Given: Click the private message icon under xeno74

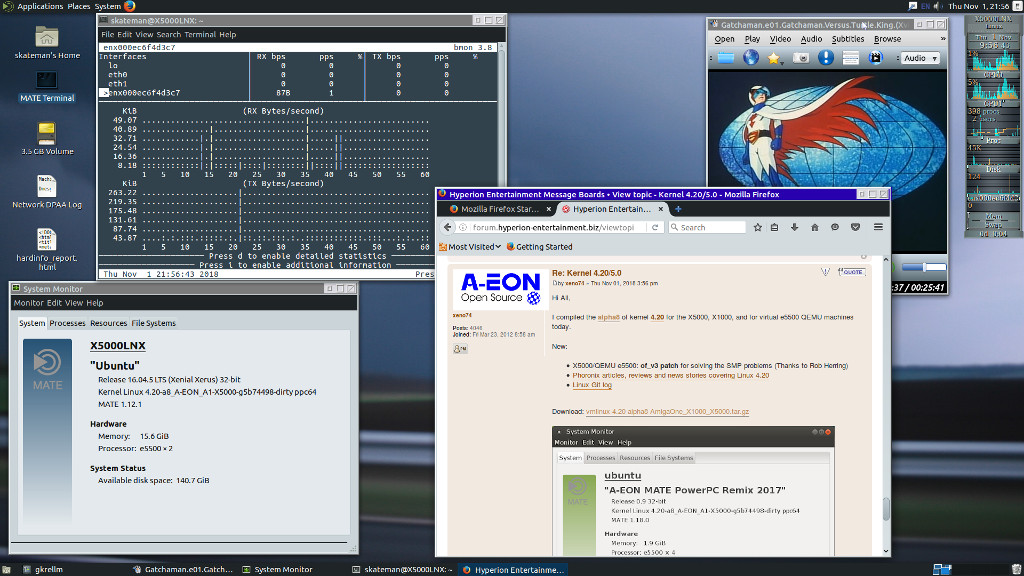Looking at the screenshot, I should 460,349.
